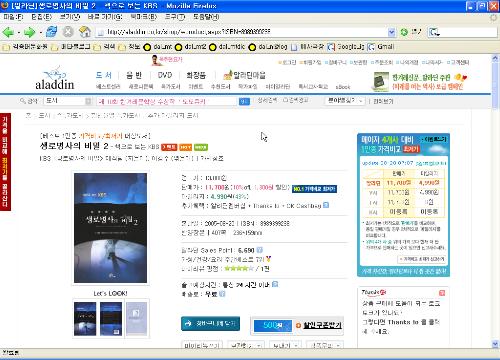Click the large book cover image
The image size is (500, 360).
(x=110, y=228)
